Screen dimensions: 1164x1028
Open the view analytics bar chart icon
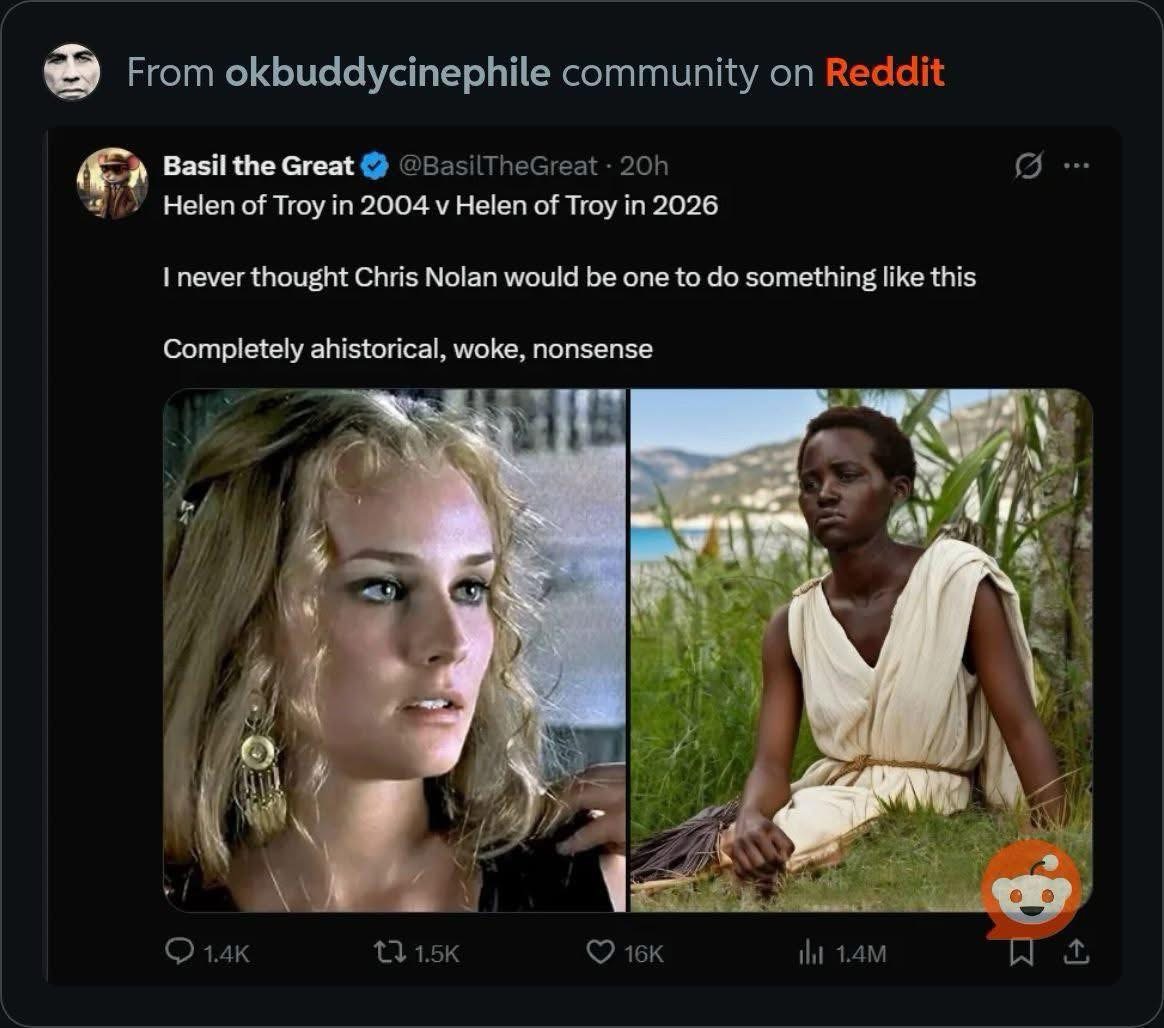point(811,952)
